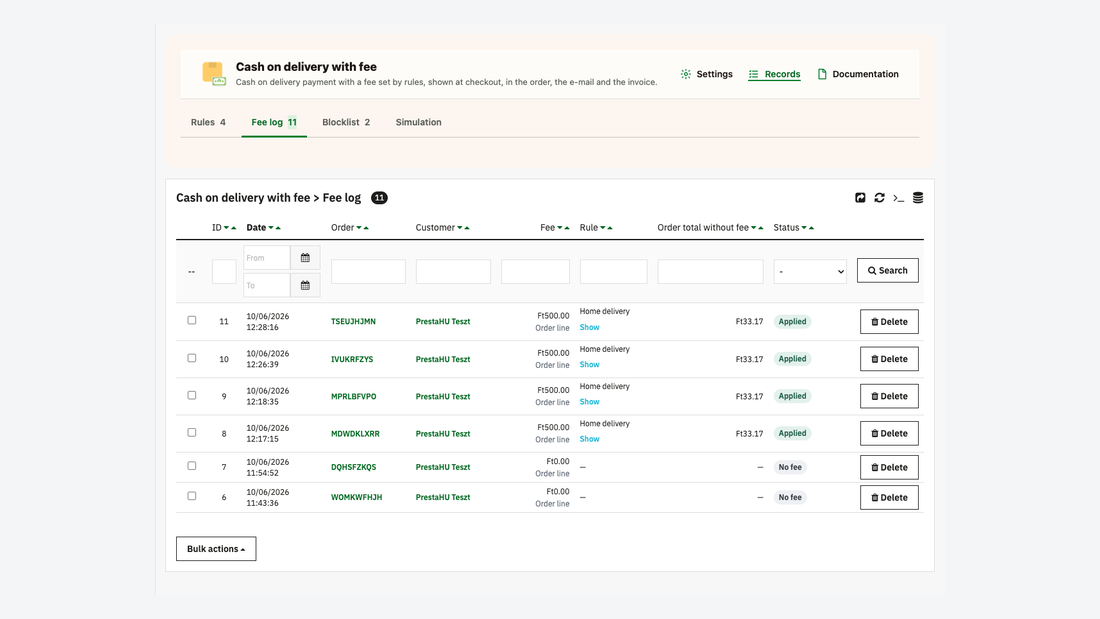The image size is (1100, 619).
Task: Show rule details for order IVUKRFZYS
Action: 589,364
